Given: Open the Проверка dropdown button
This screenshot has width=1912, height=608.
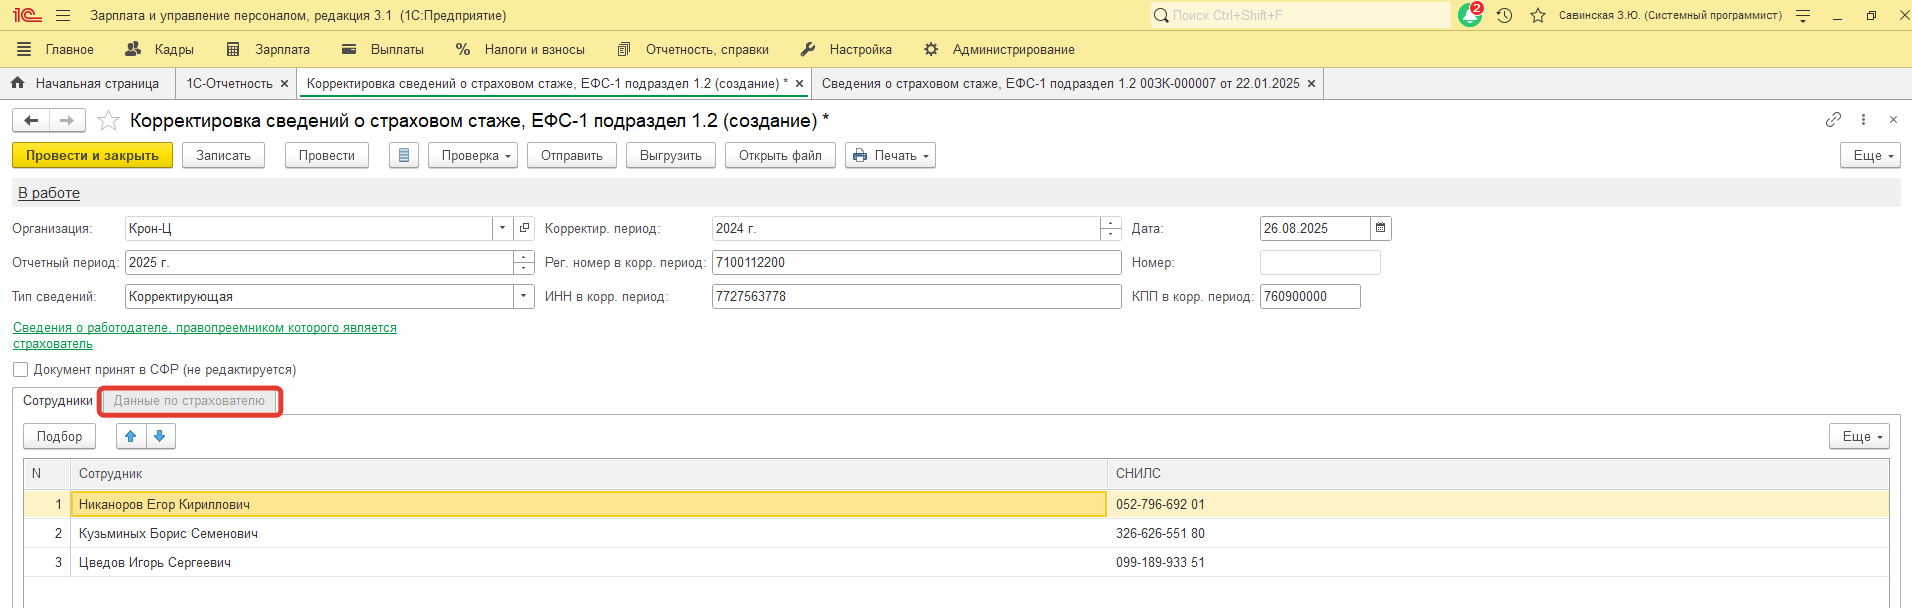Looking at the screenshot, I should tap(474, 156).
